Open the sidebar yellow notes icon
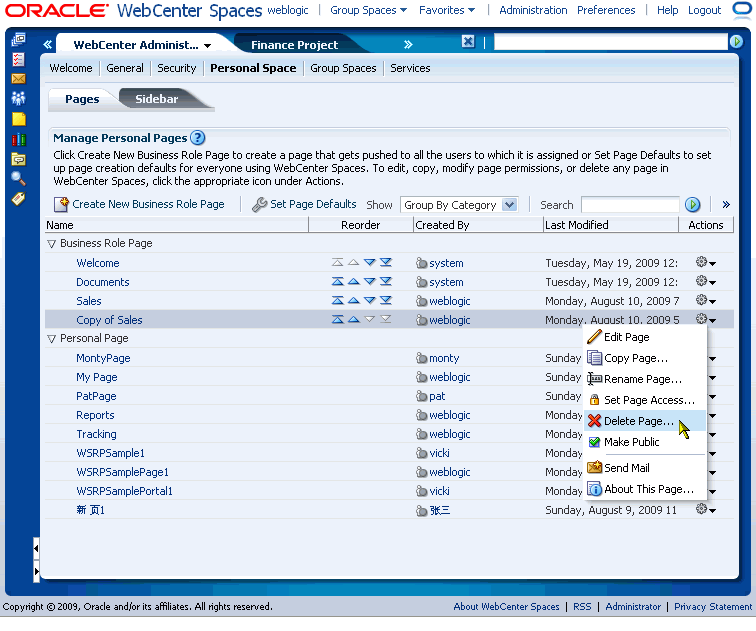This screenshot has height=631, width=756. (19, 119)
